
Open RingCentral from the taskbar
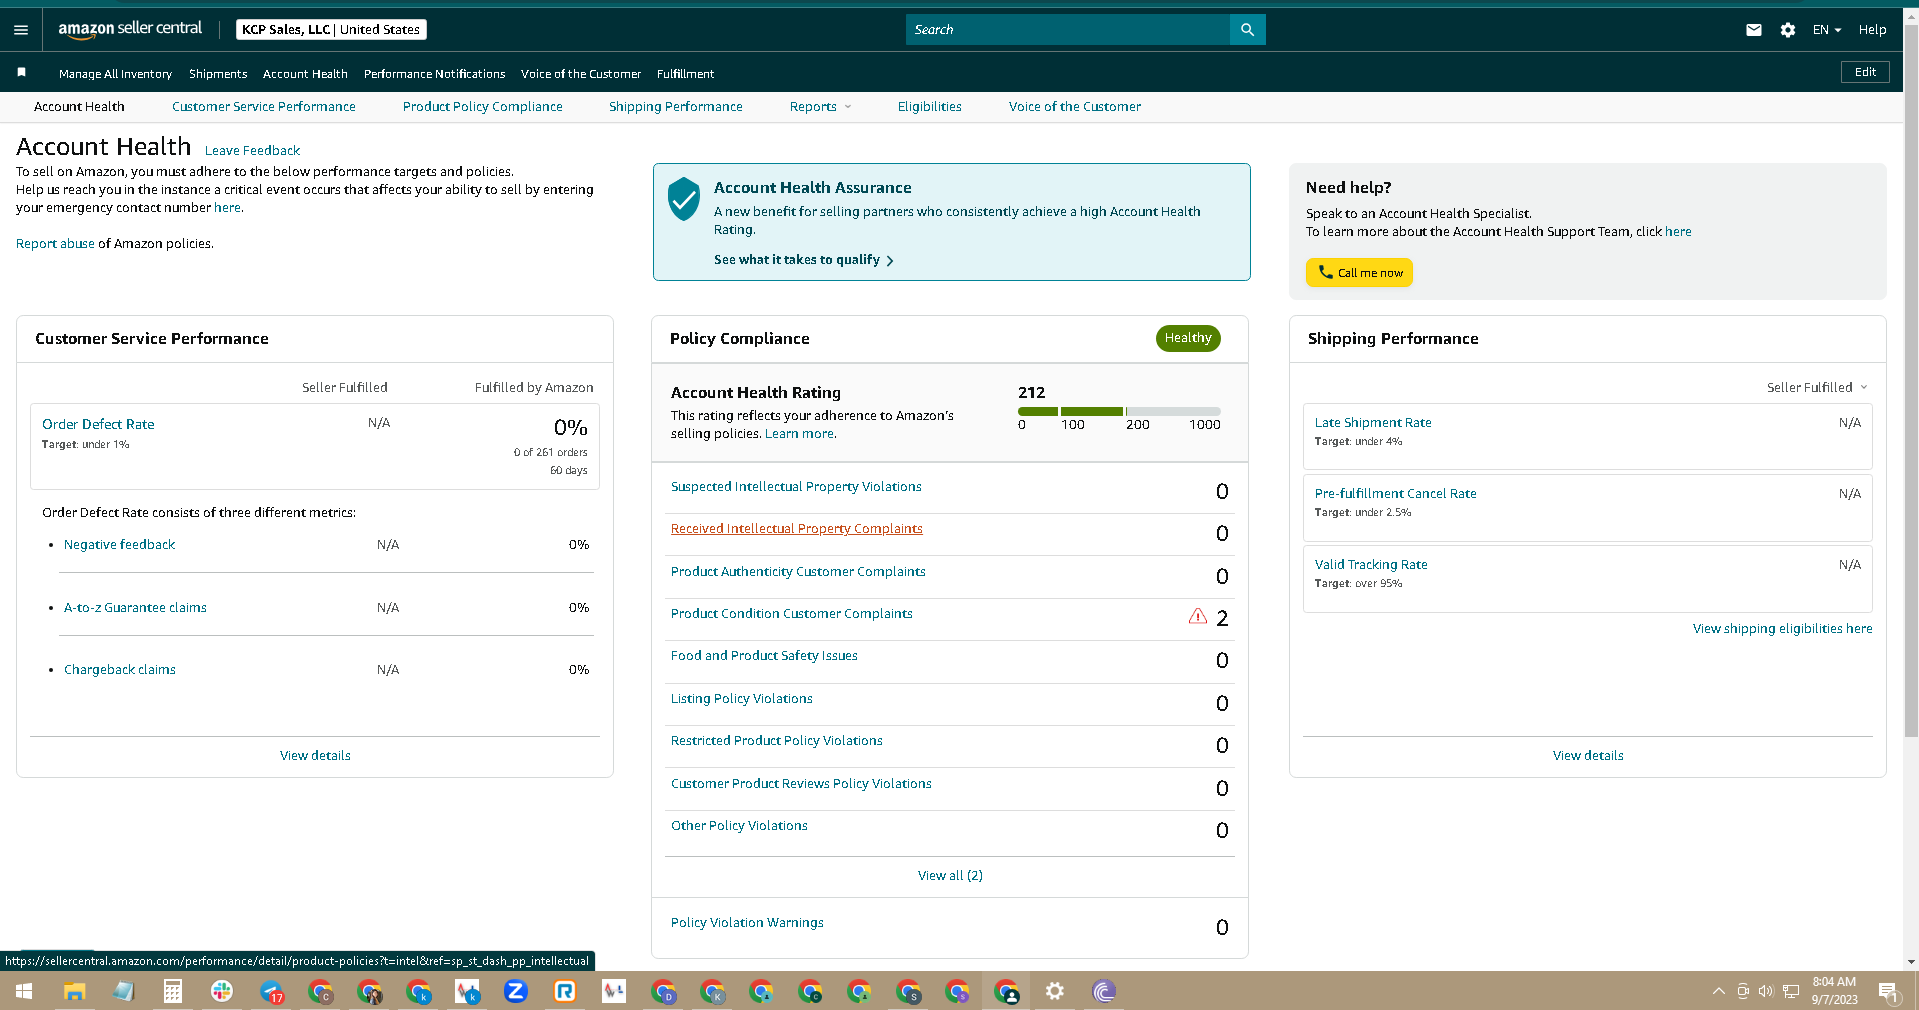click(x=565, y=991)
